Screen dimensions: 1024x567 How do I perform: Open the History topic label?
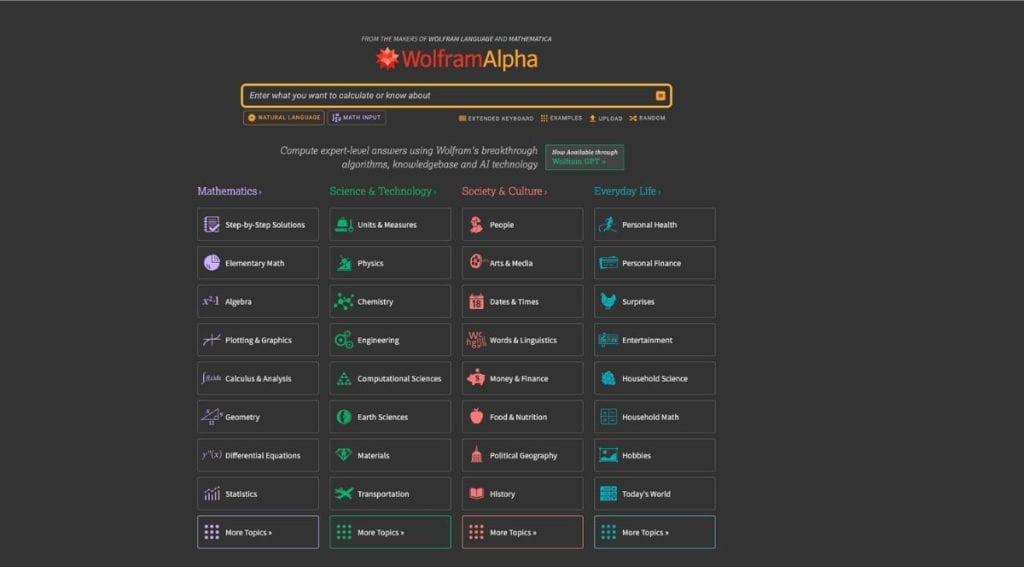pyautogui.click(x=502, y=494)
